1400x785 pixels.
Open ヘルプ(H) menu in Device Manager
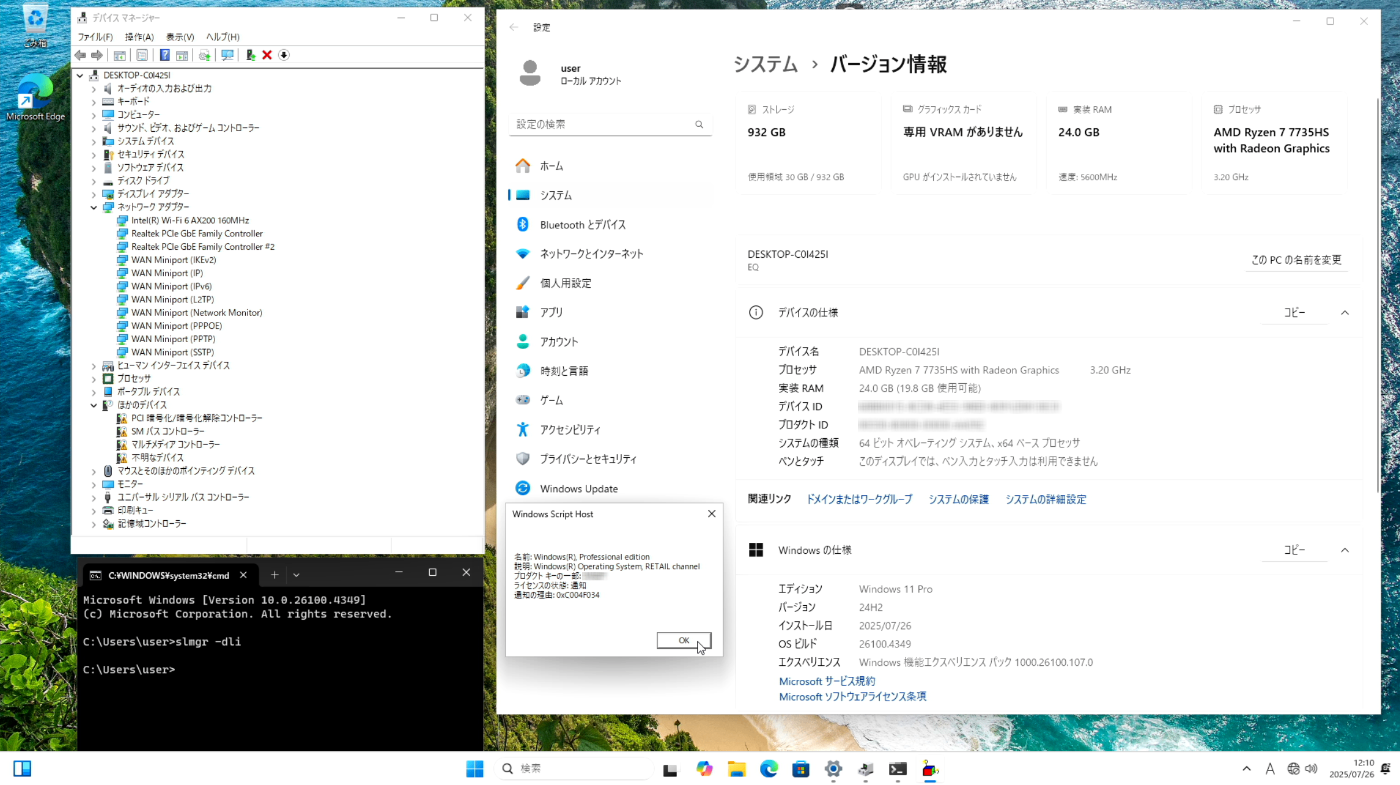pos(222,37)
